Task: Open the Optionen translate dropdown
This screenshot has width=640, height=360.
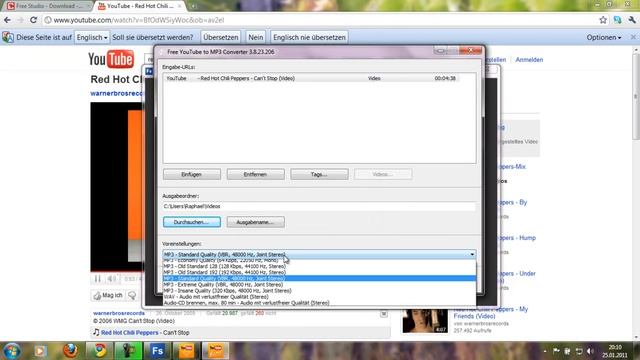Action: (604, 37)
